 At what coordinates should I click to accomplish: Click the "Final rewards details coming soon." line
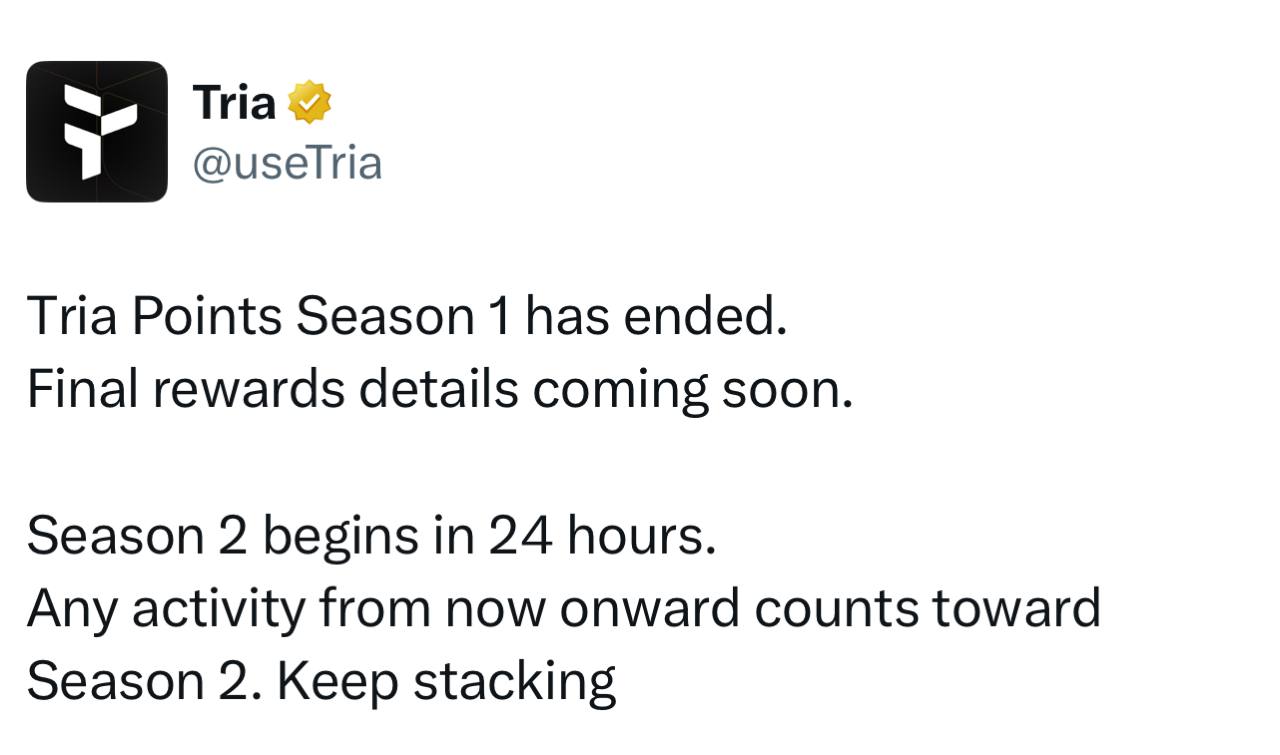coord(439,390)
